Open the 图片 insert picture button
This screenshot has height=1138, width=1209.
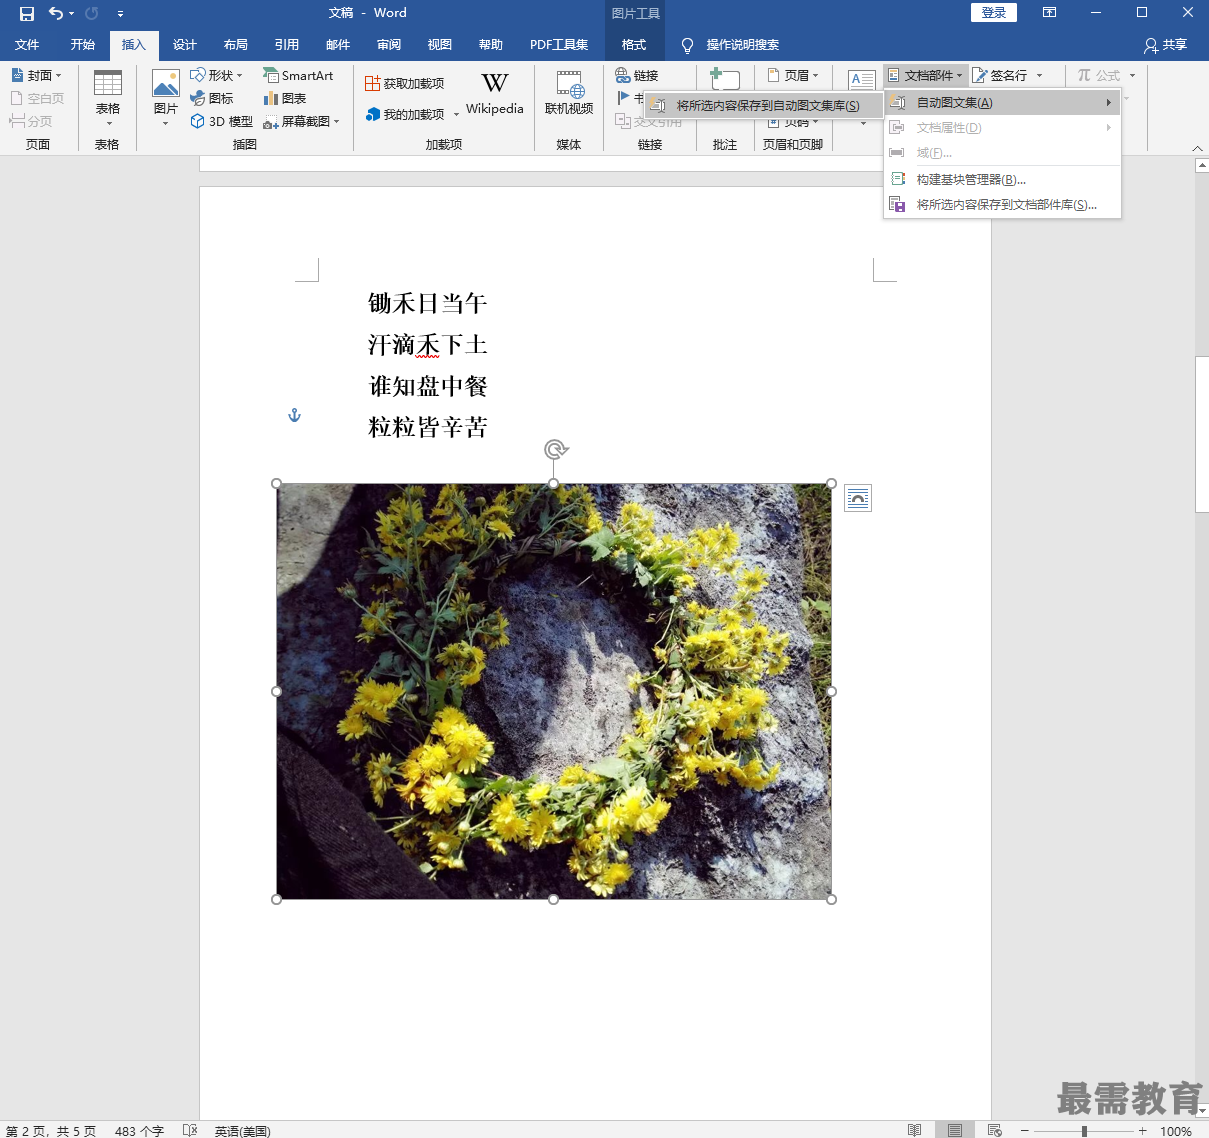point(166,98)
